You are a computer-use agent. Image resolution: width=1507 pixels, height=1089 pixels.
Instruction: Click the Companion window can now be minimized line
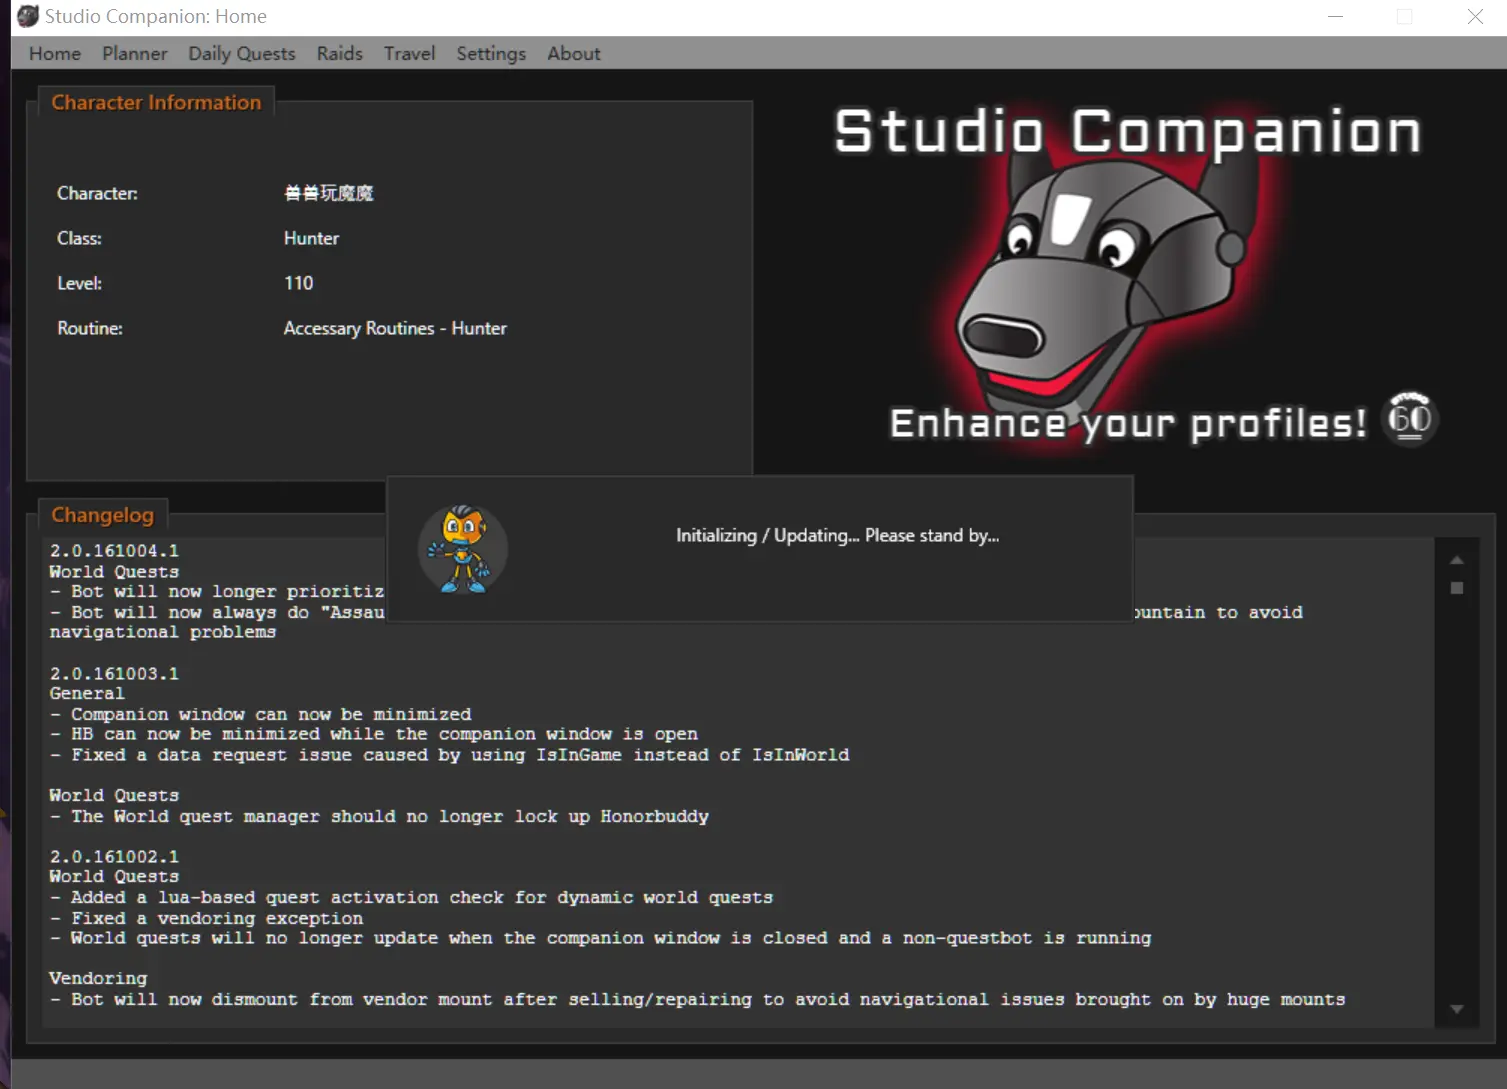pos(260,714)
